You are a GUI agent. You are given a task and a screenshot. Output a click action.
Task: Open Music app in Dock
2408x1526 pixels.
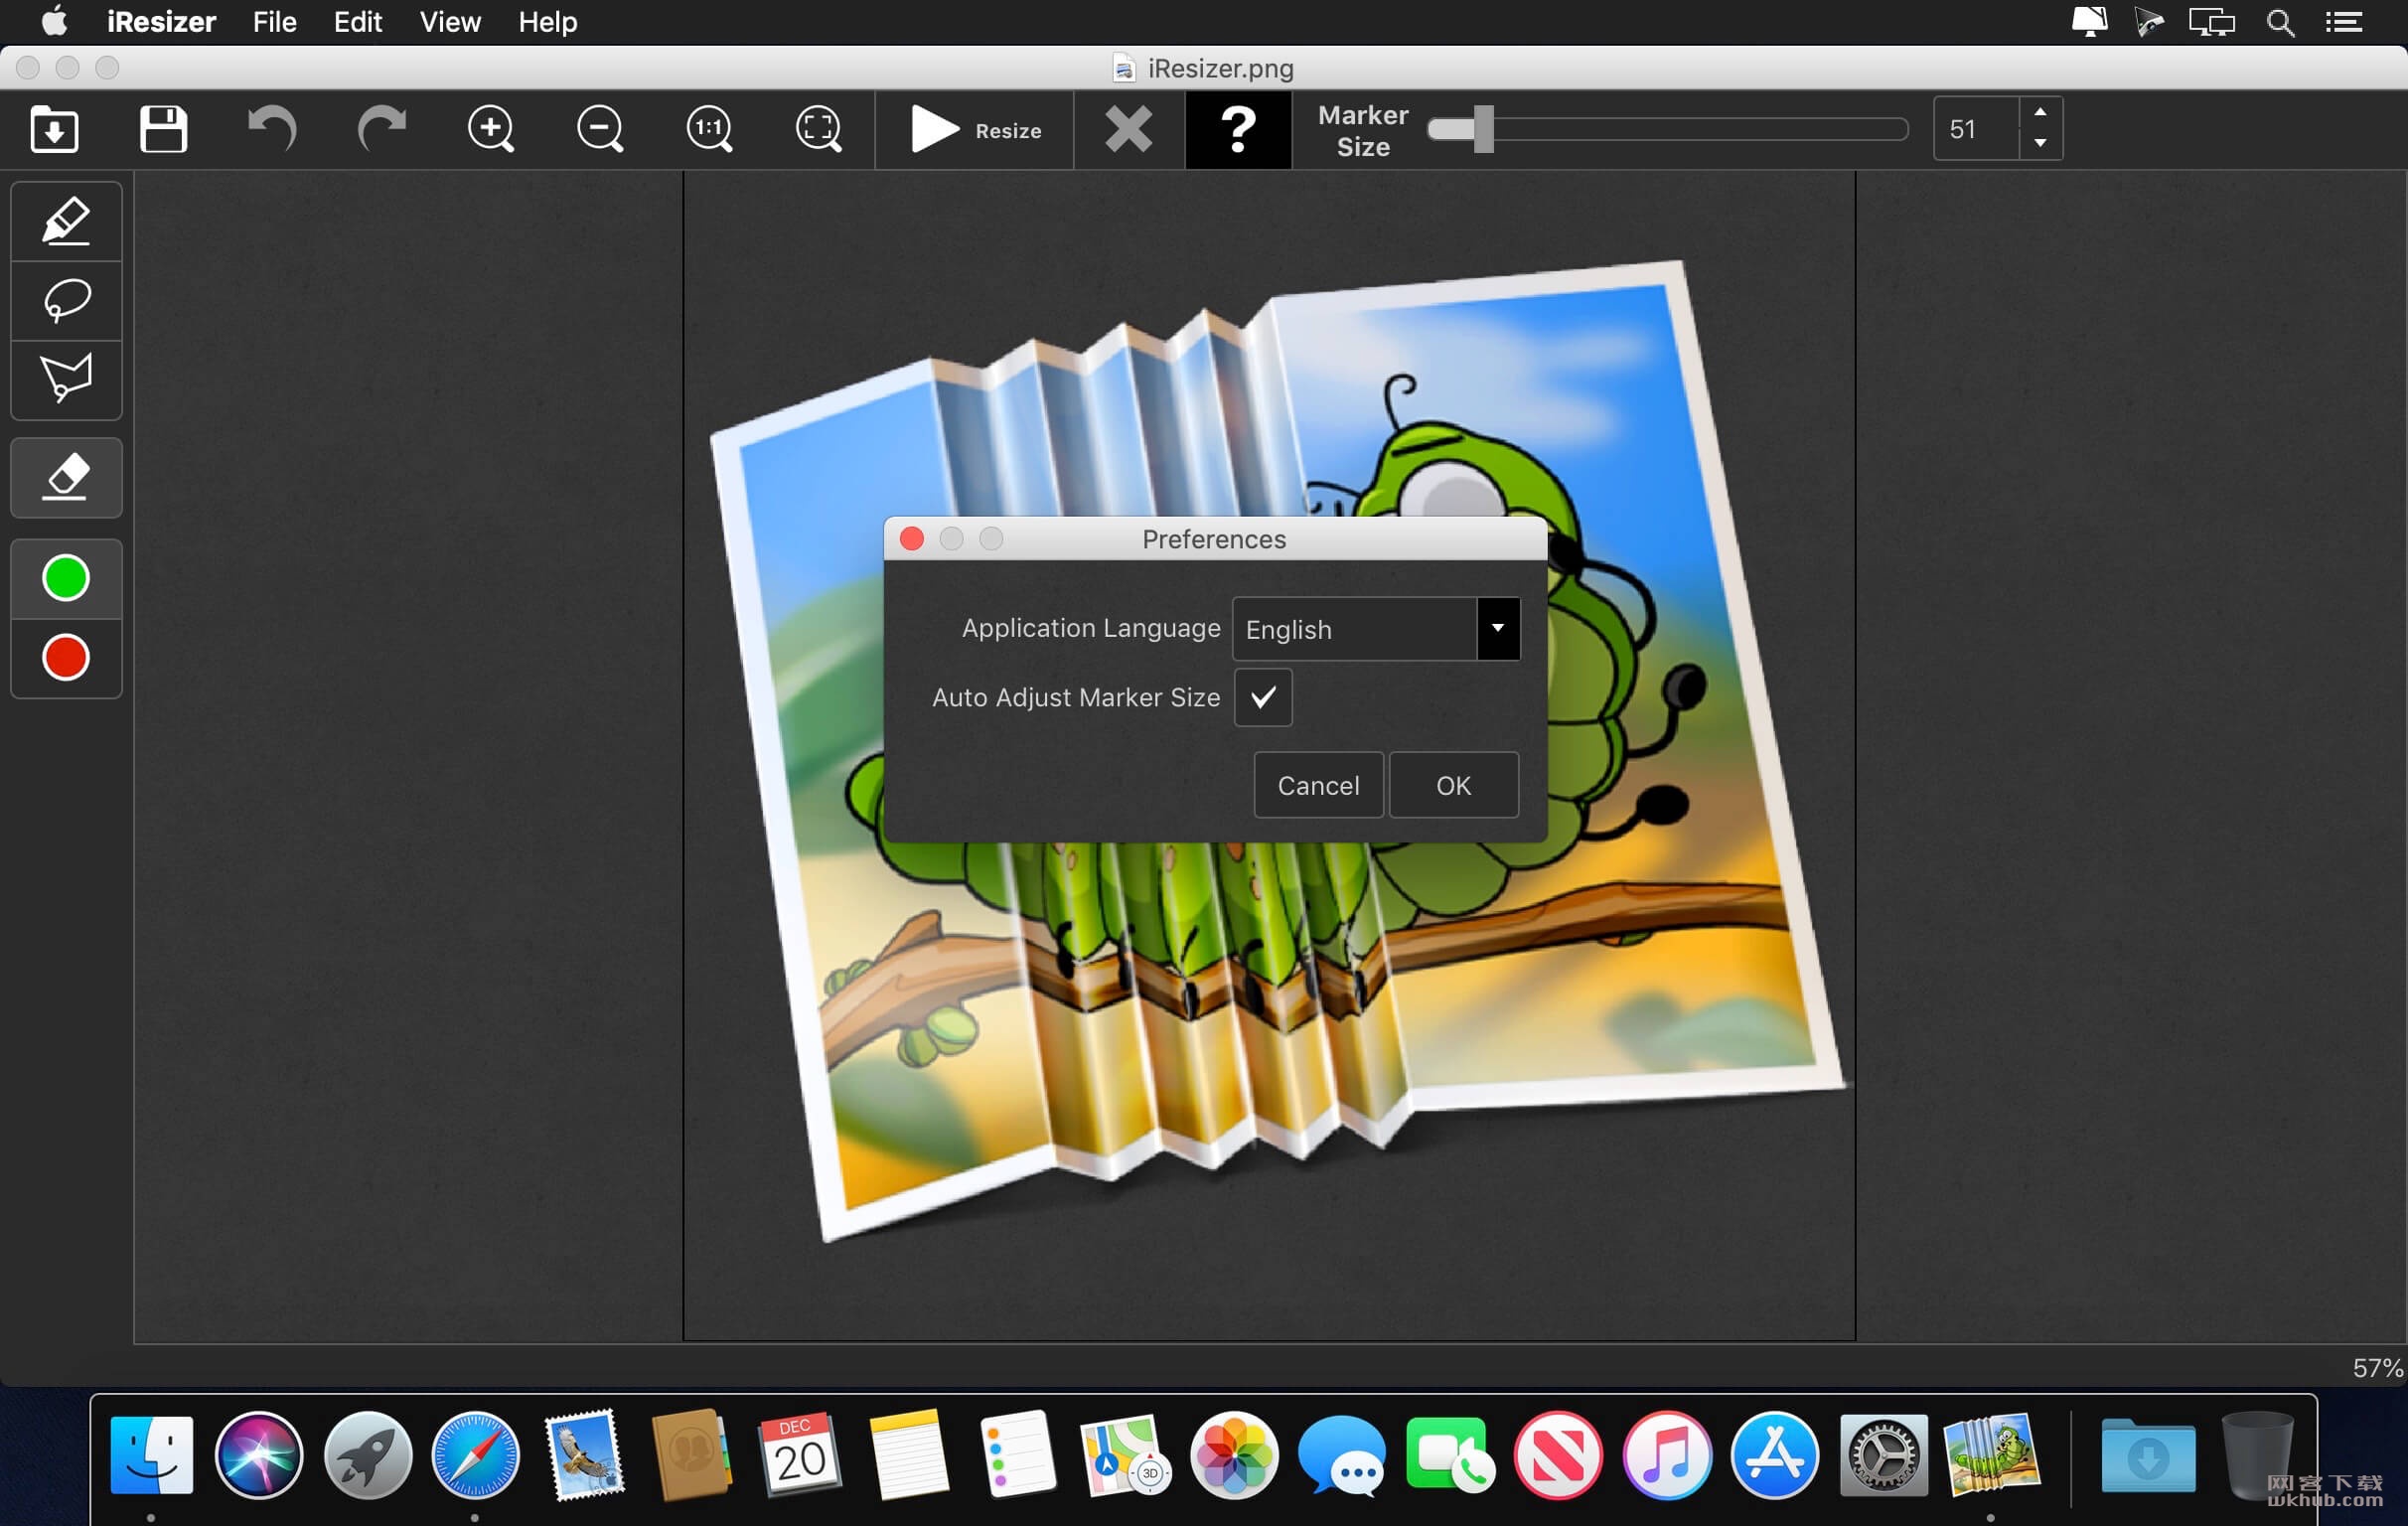(x=1667, y=1456)
